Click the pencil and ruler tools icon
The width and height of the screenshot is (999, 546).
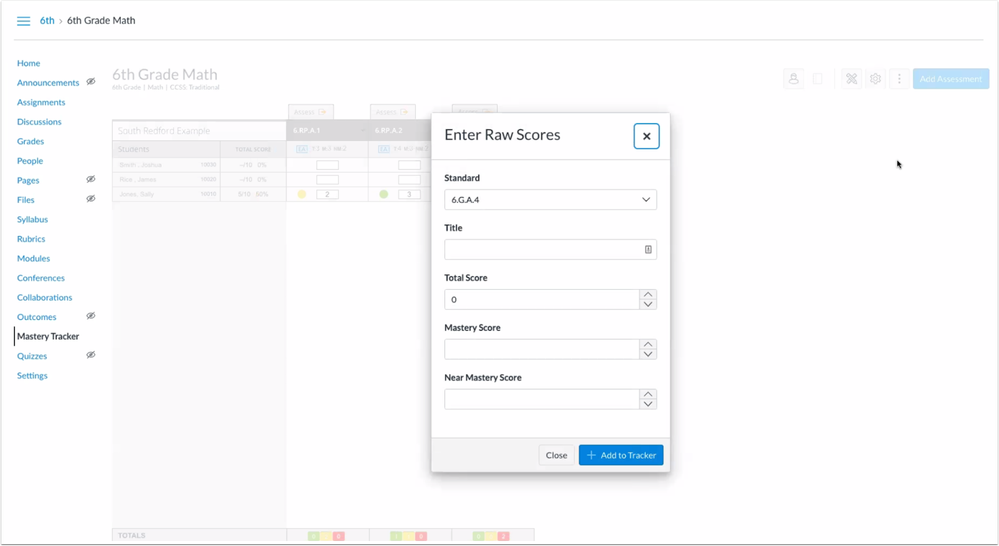[851, 79]
